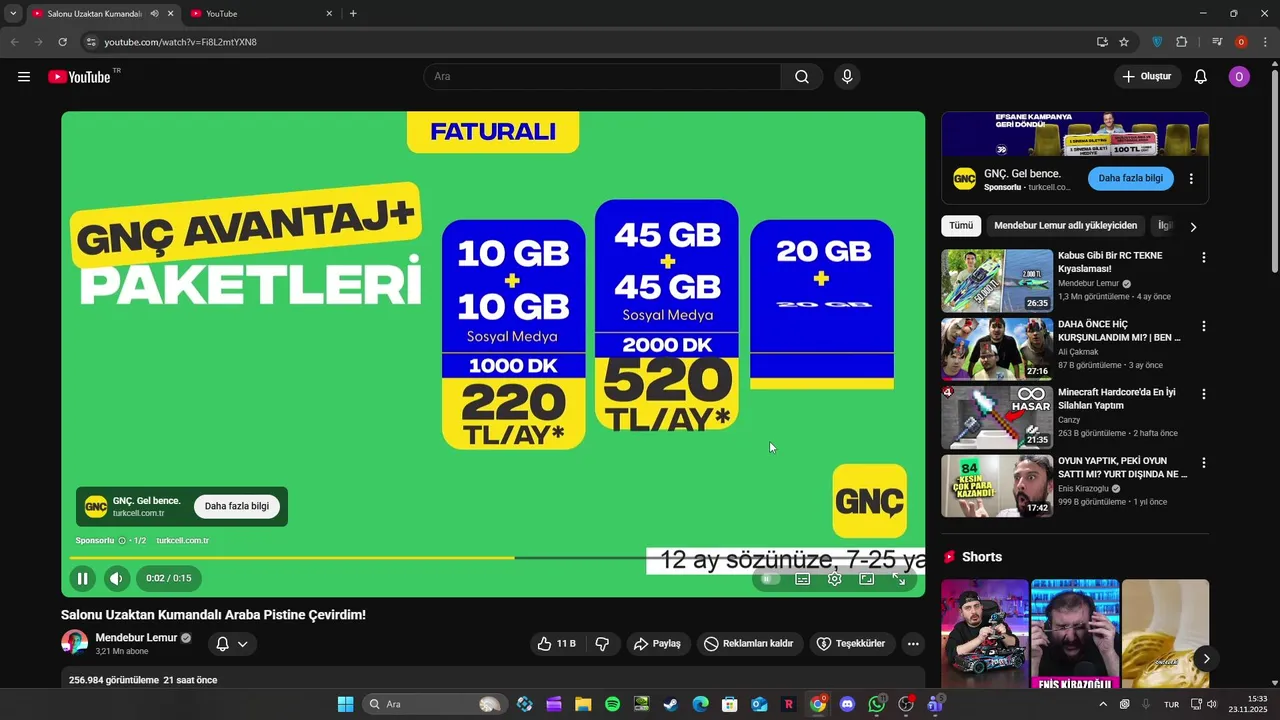
Task: Mute the Salonu Uzaktan Kumandalı tab audio
Action: 154,14
